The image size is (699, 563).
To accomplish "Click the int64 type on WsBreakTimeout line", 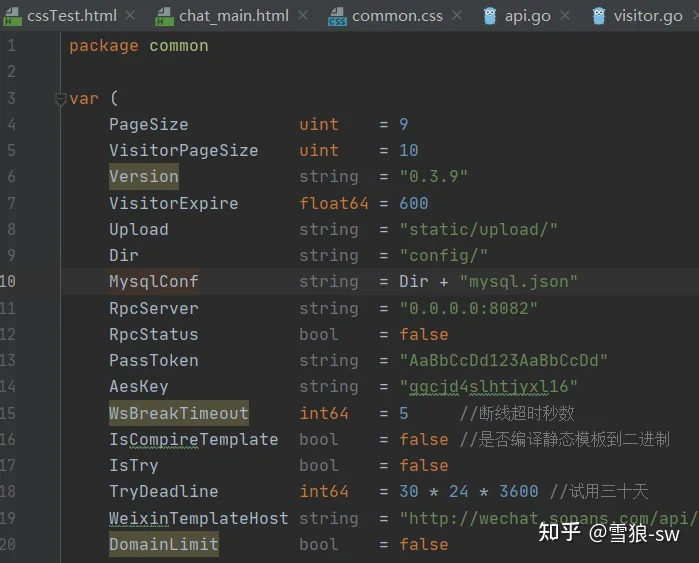I will 324,413.
